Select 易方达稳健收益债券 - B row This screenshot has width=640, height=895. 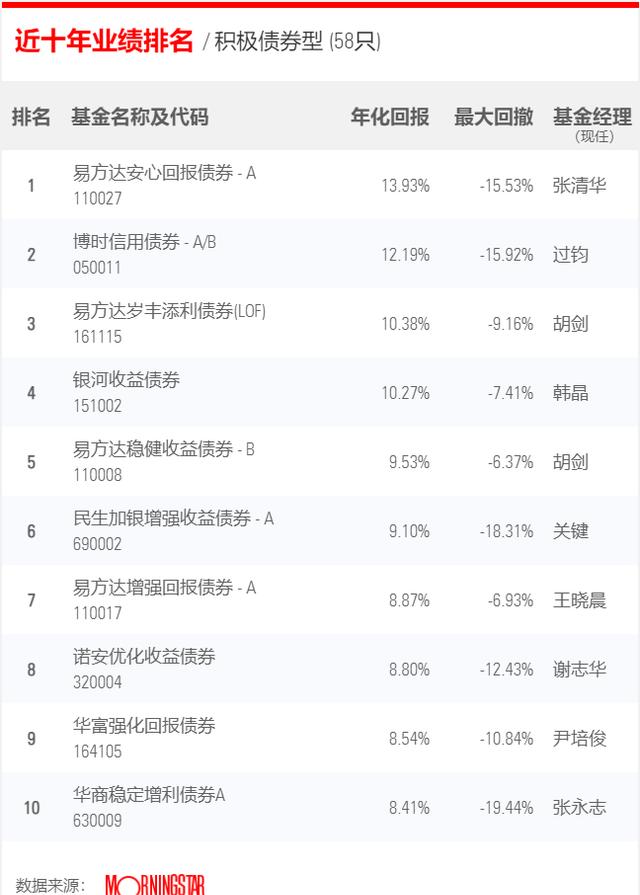click(320, 461)
